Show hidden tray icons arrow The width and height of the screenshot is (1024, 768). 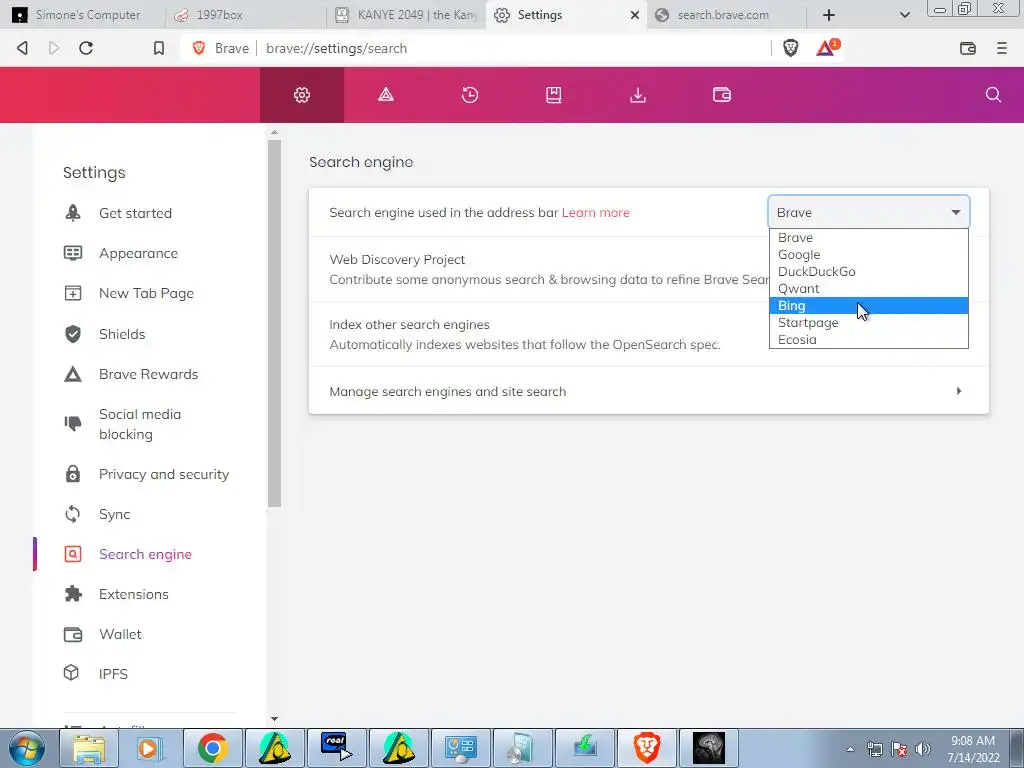coord(850,749)
